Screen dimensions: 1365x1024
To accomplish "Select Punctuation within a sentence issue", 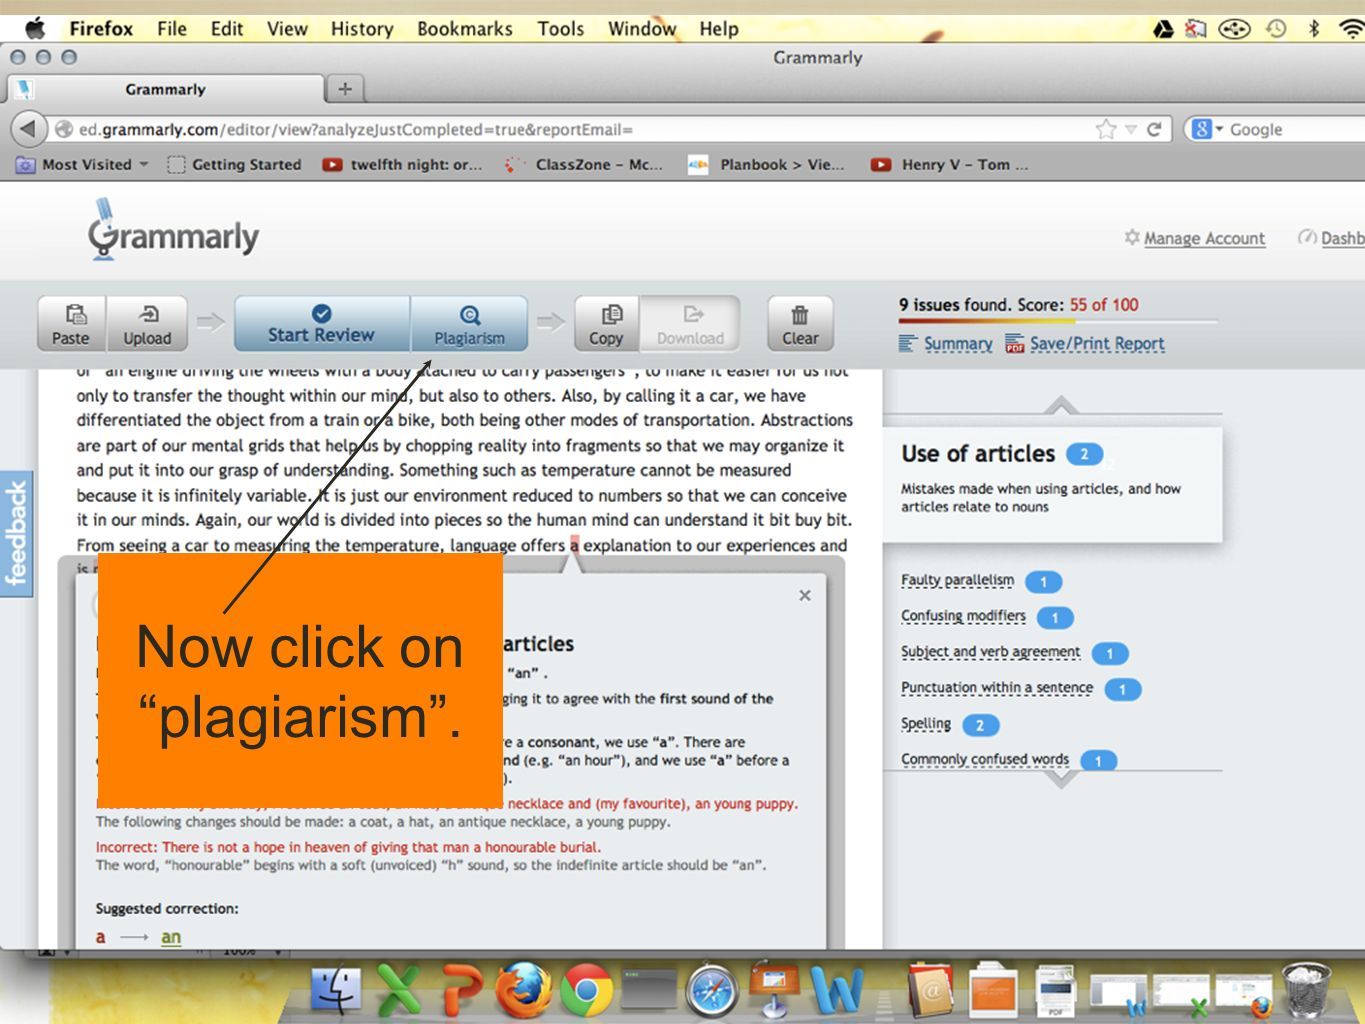I will (x=997, y=688).
